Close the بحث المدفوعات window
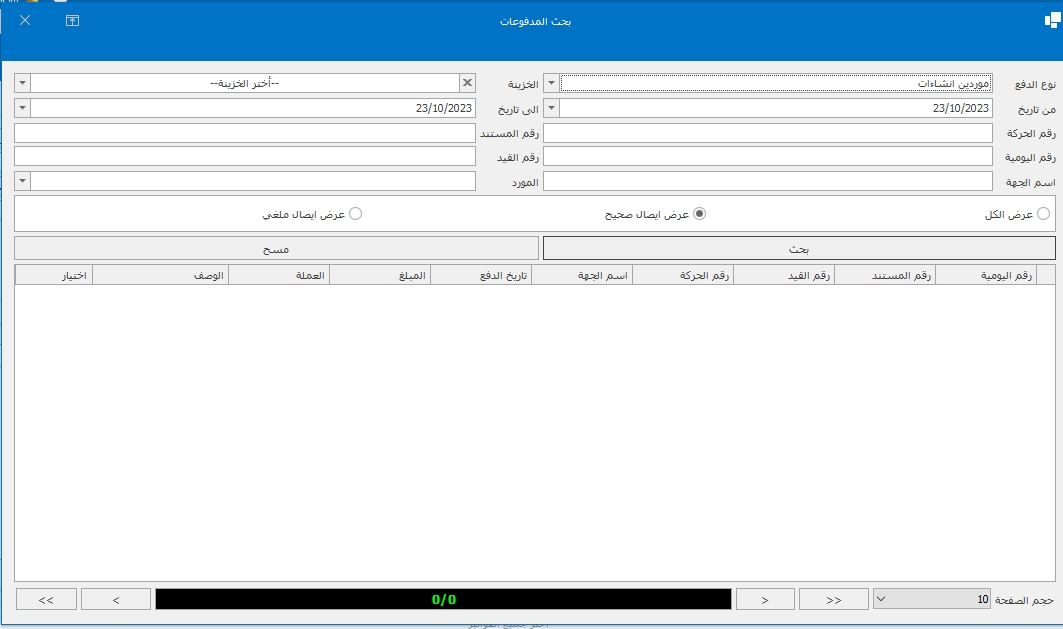The image size is (1063, 629). pyautogui.click(x=25, y=20)
